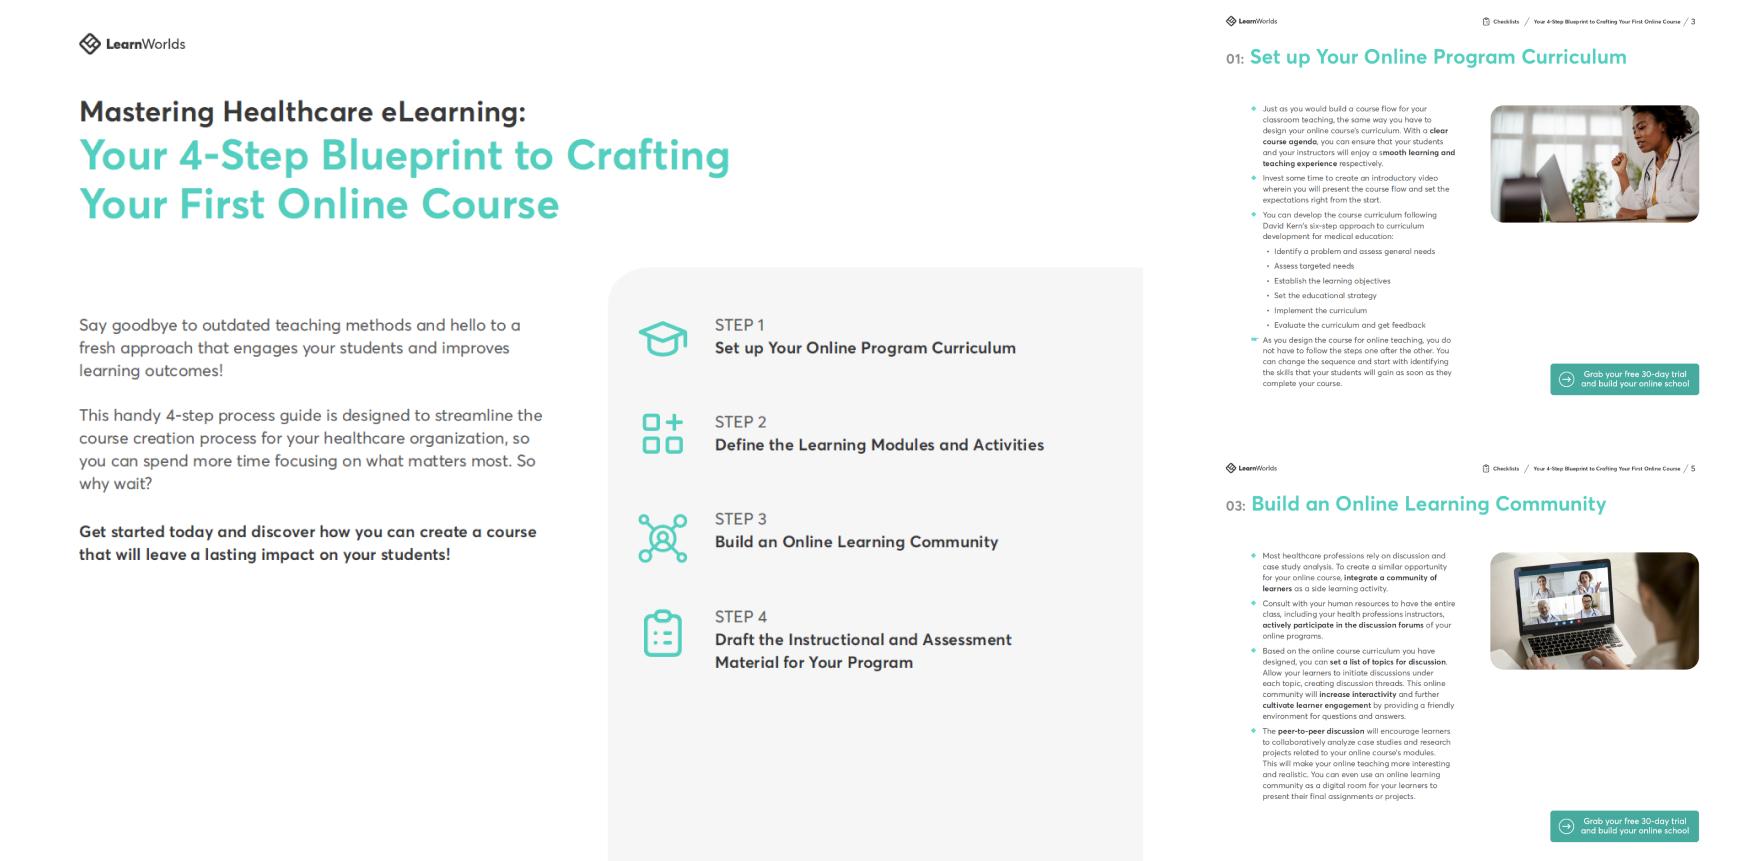Click the 'STEP 1' label
Screen dimensions: 1737x861
739,325
